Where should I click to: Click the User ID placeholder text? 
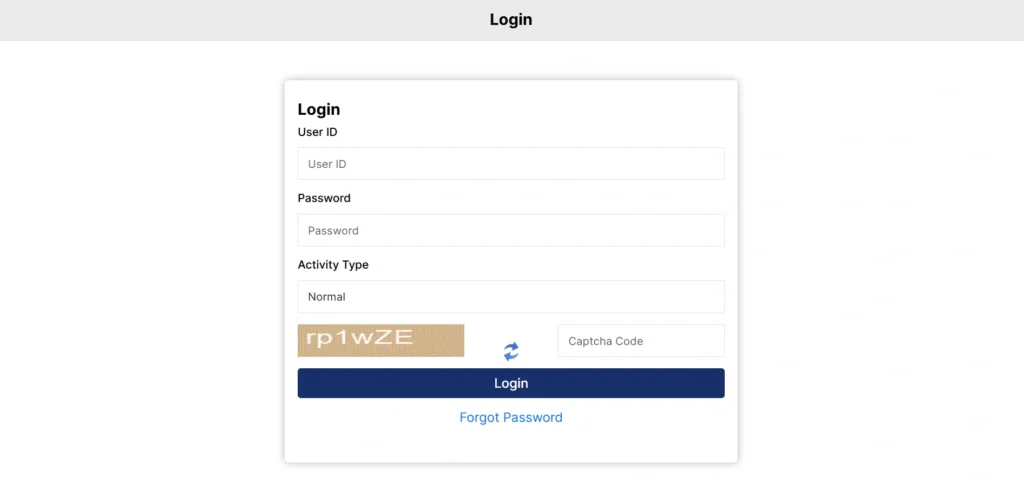[x=327, y=164]
